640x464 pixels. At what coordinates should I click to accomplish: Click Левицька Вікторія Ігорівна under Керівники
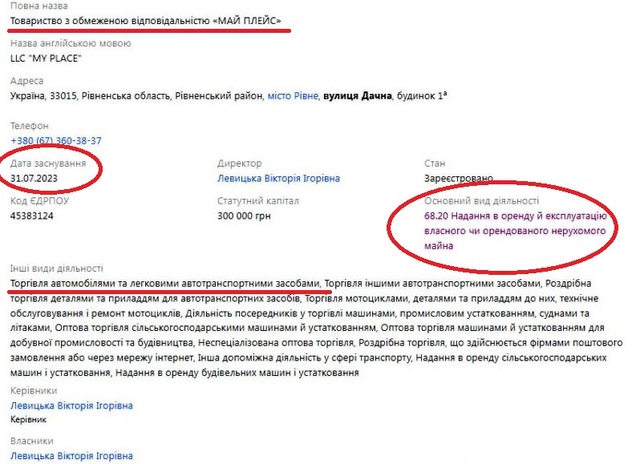click(x=71, y=407)
